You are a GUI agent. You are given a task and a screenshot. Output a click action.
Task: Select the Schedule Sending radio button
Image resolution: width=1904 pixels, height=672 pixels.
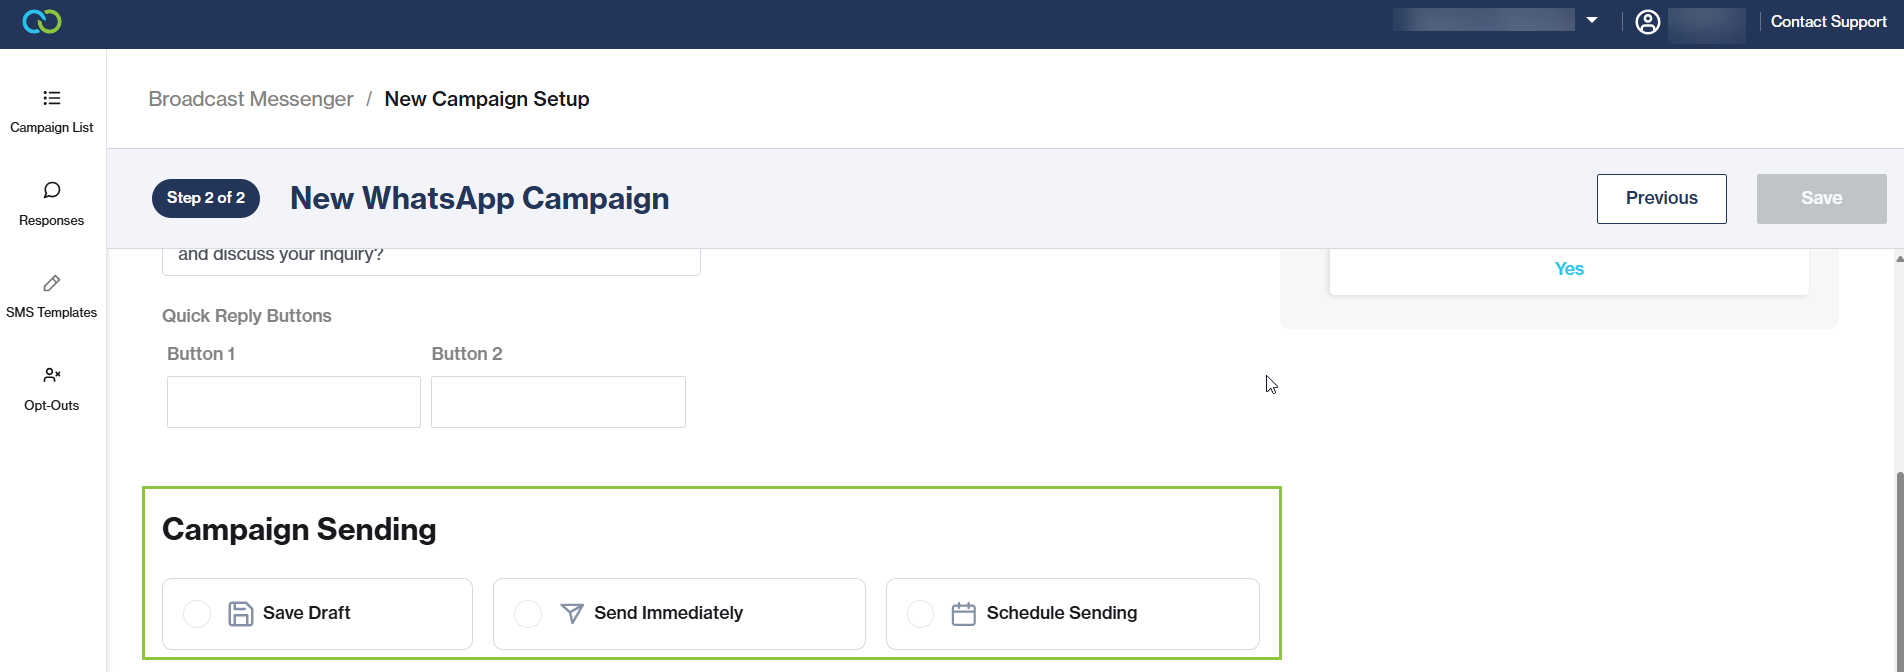click(920, 614)
